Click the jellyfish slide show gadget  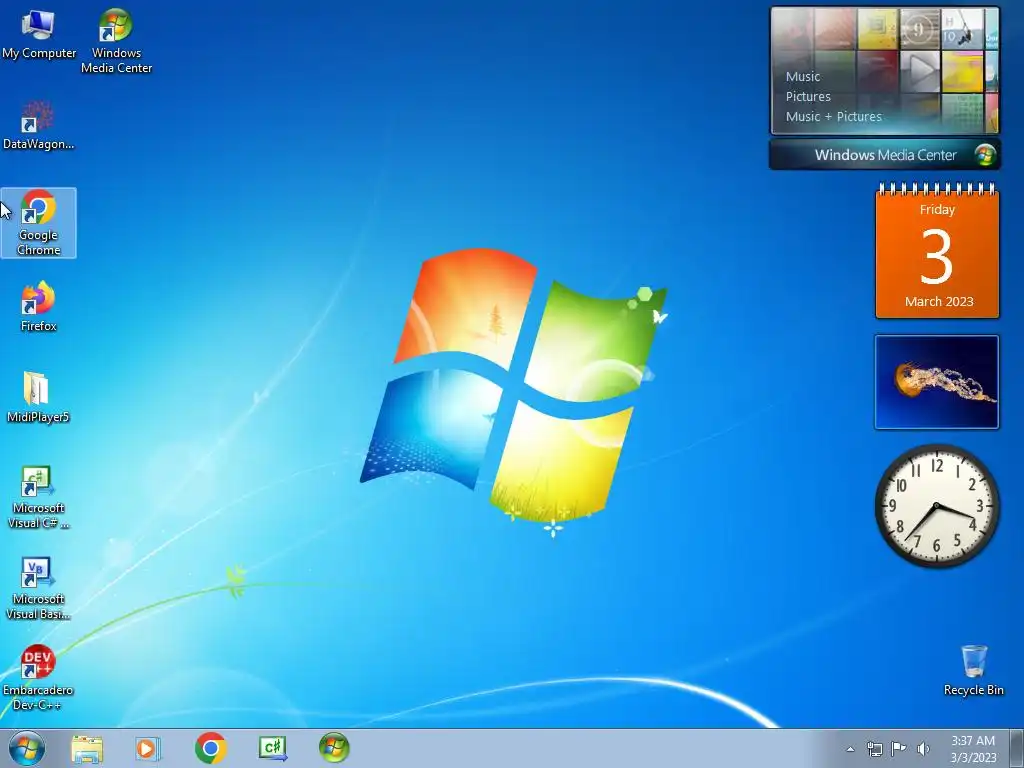tap(936, 382)
